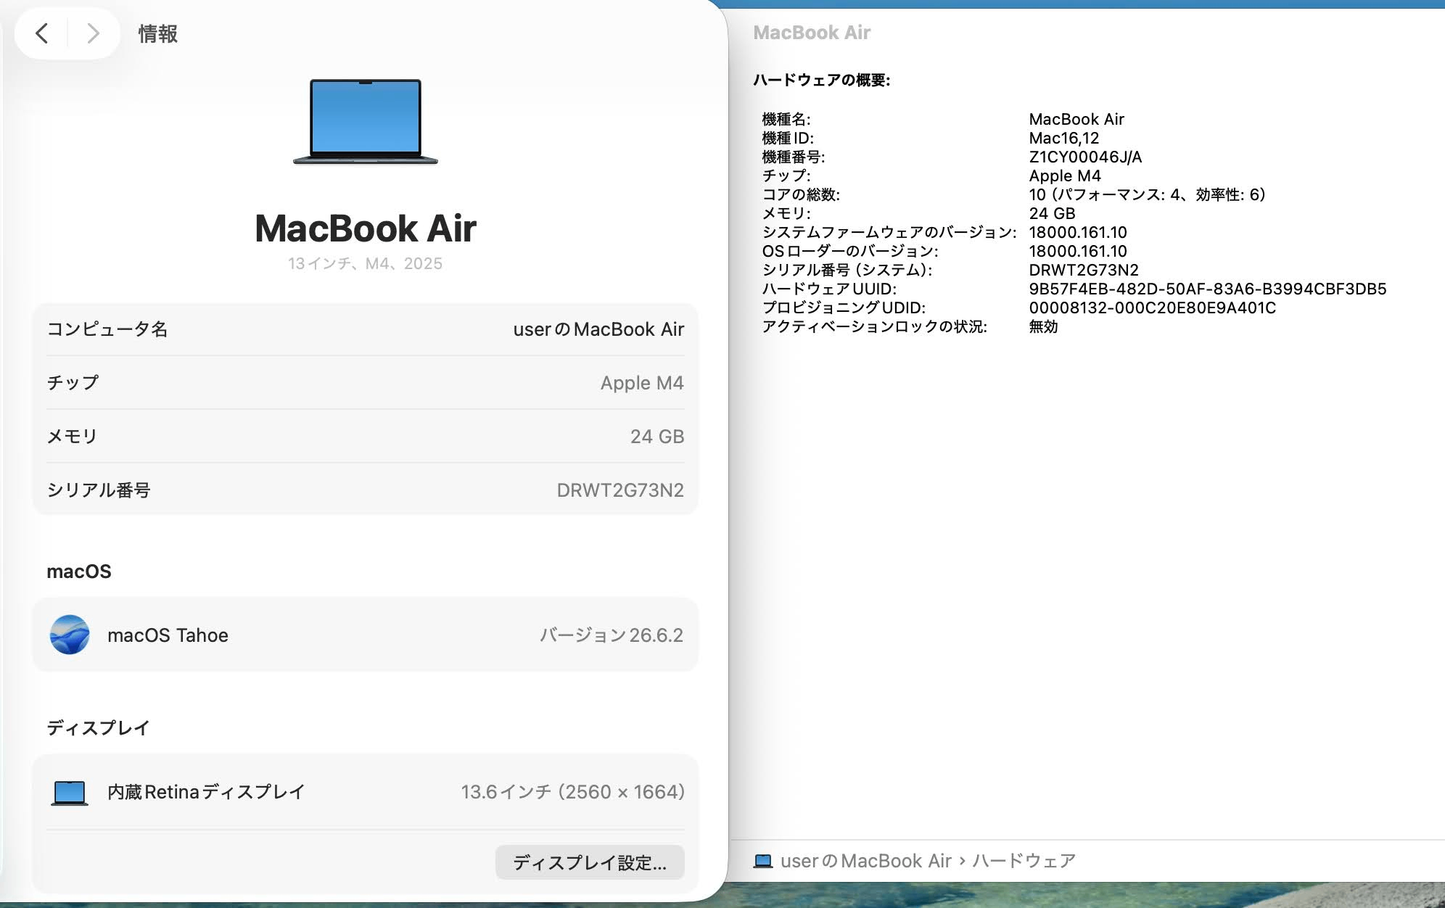Screen dimensions: 1445x908
Task: Click ハードウェア in the path bar
Action: coord(1024,861)
